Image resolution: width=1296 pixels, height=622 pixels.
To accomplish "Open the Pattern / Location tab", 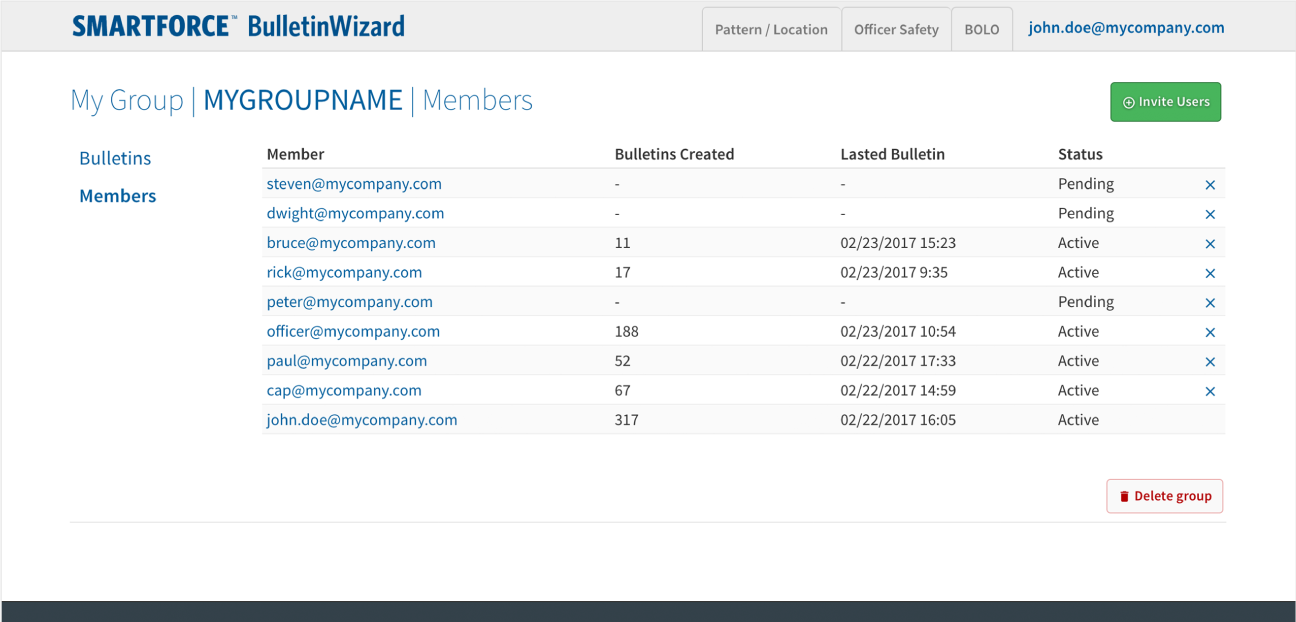I will click(771, 29).
